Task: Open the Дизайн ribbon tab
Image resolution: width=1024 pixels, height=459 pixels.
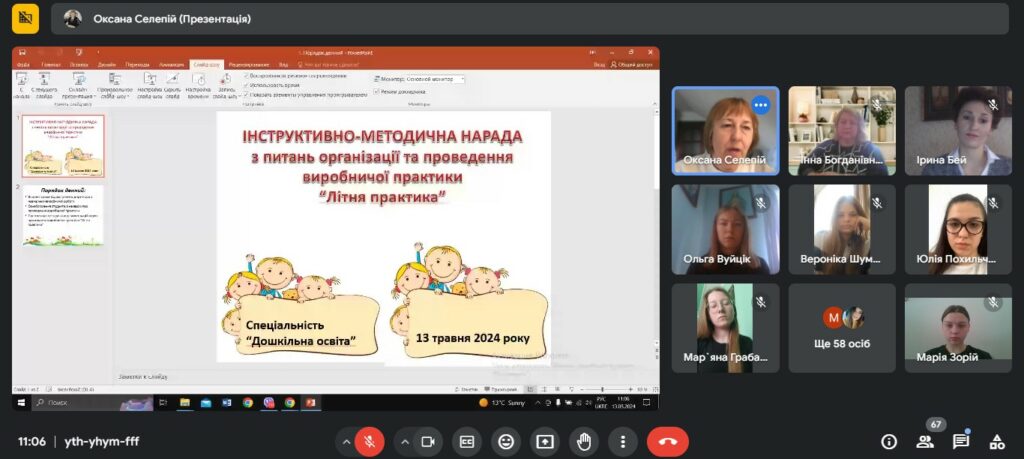Action: 106,64
